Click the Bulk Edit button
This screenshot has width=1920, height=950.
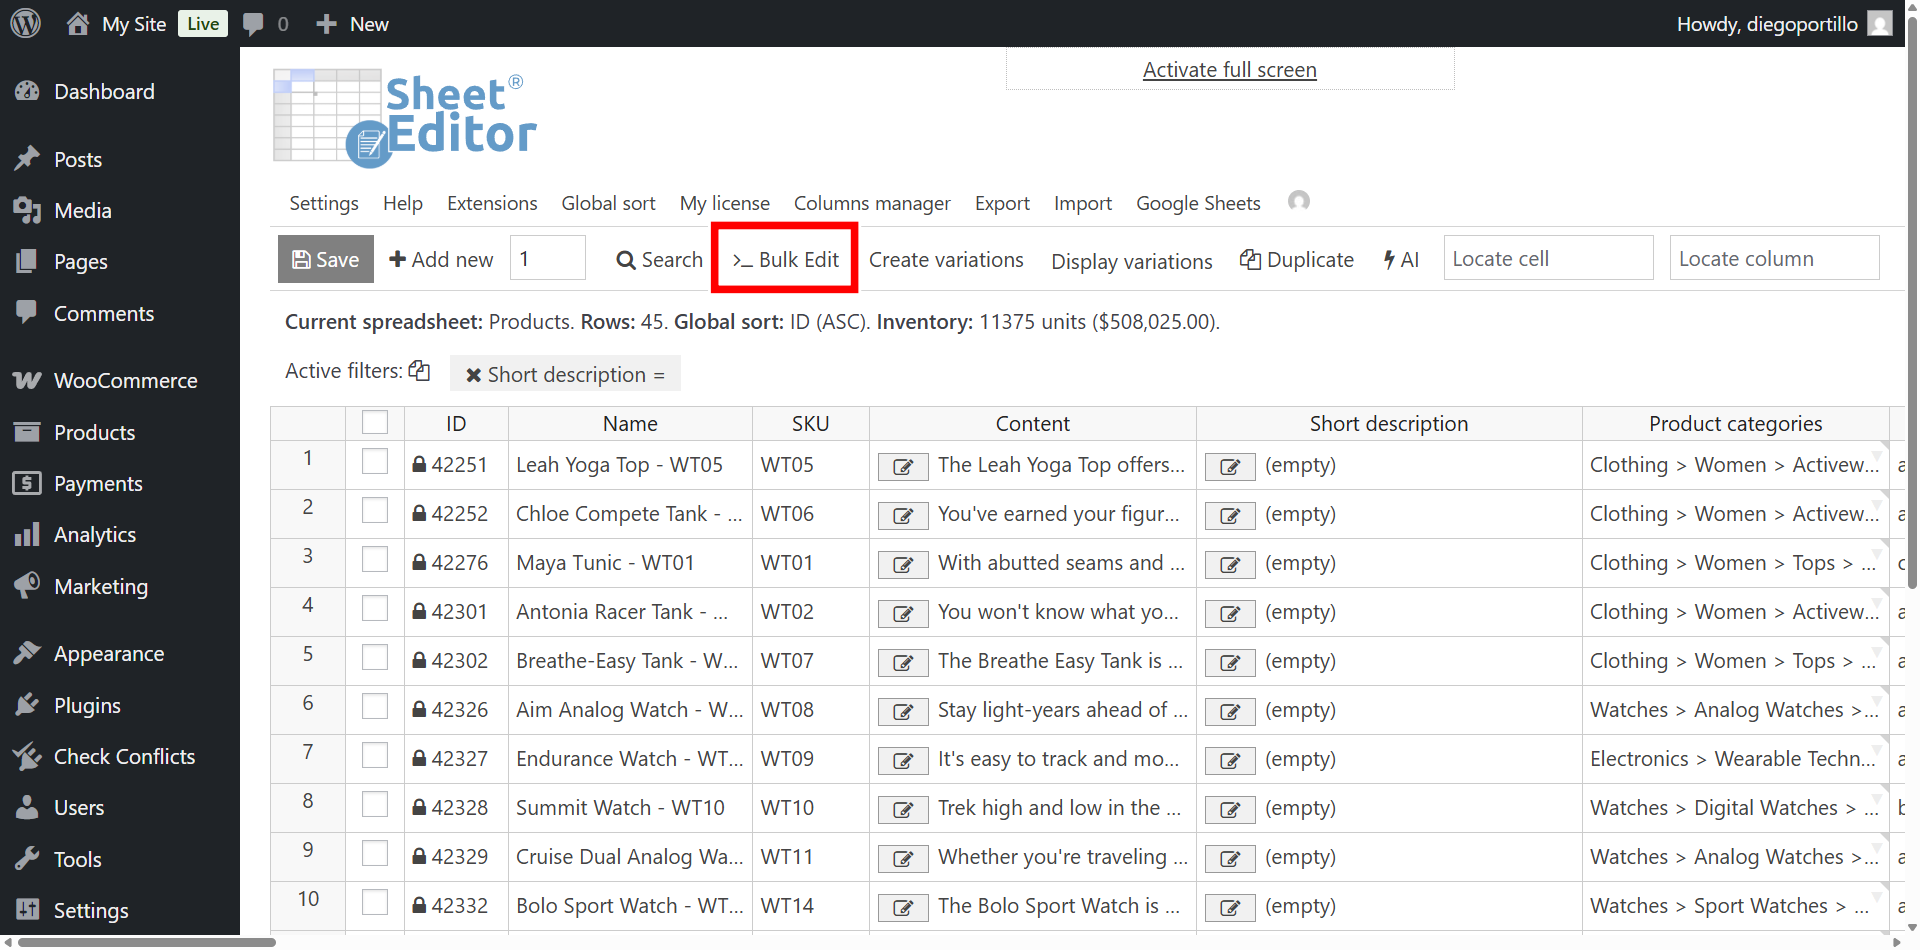(x=785, y=259)
